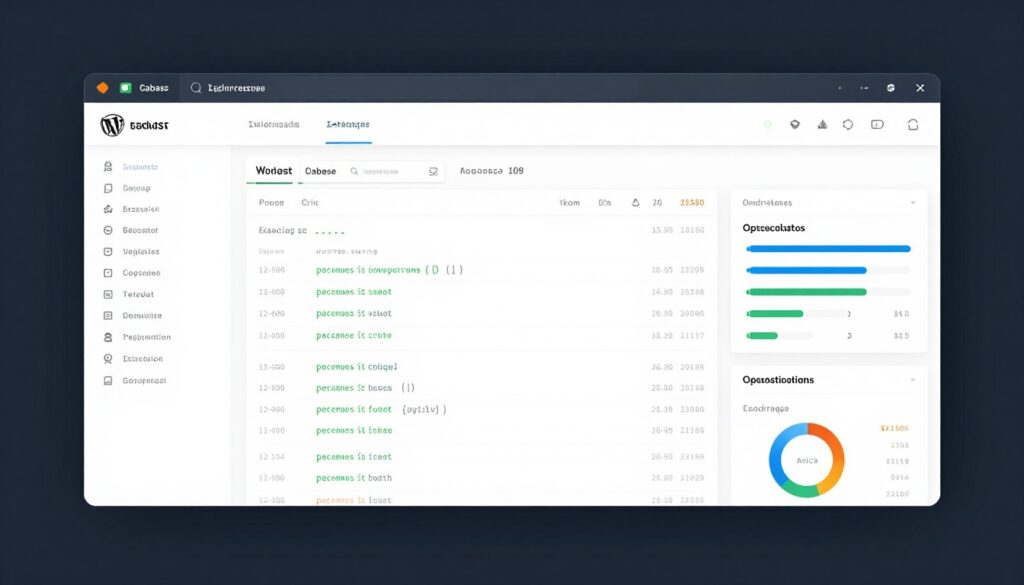Click the sidebar icon next to Domiuiire
Image resolution: width=1024 pixels, height=585 pixels.
pos(108,315)
